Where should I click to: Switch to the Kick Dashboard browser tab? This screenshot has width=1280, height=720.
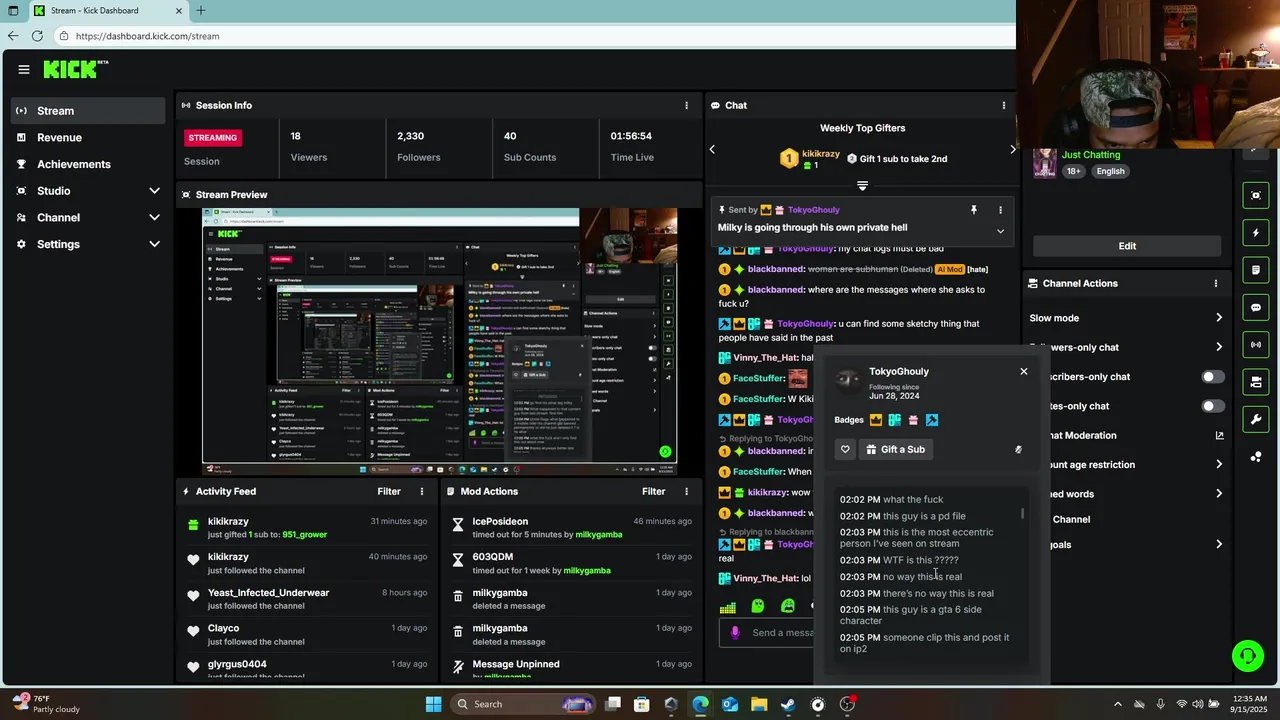pyautogui.click(x=107, y=11)
